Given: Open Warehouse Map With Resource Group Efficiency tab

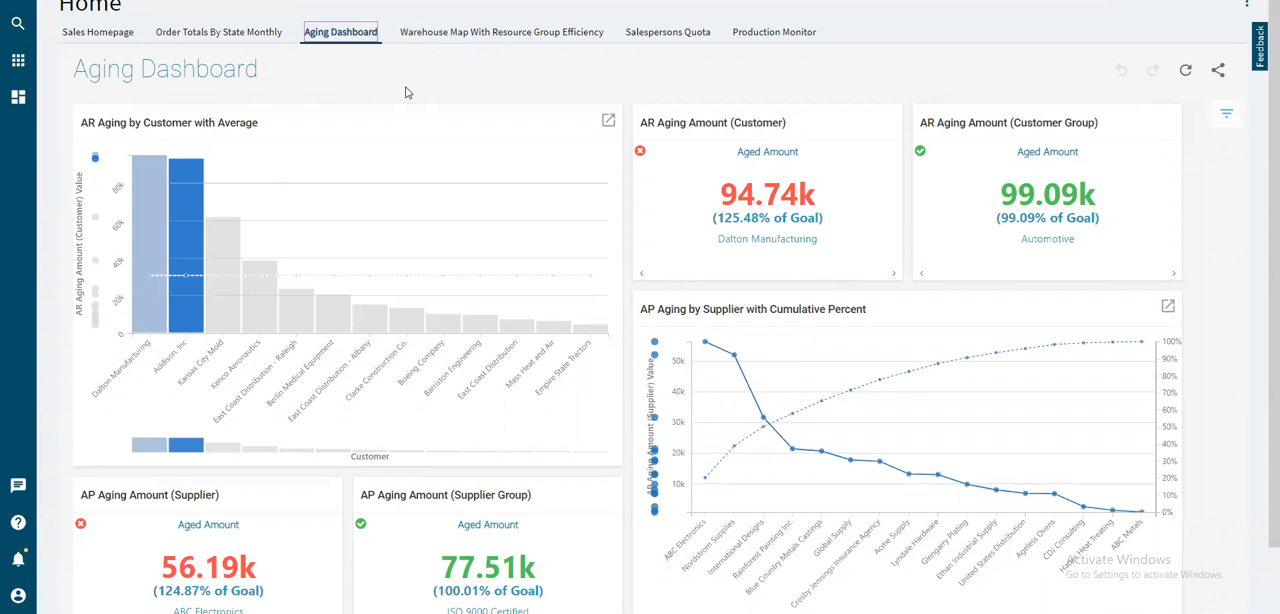Looking at the screenshot, I should pyautogui.click(x=502, y=32).
